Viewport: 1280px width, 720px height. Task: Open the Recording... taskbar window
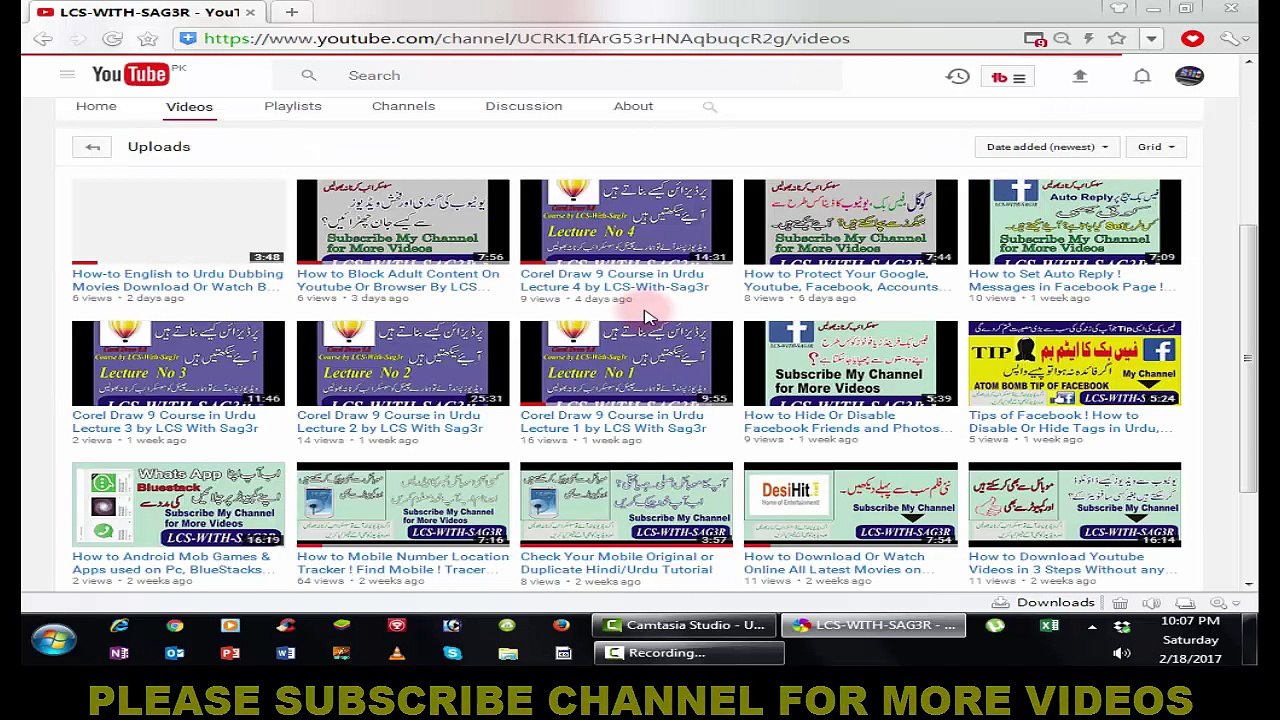tap(690, 653)
